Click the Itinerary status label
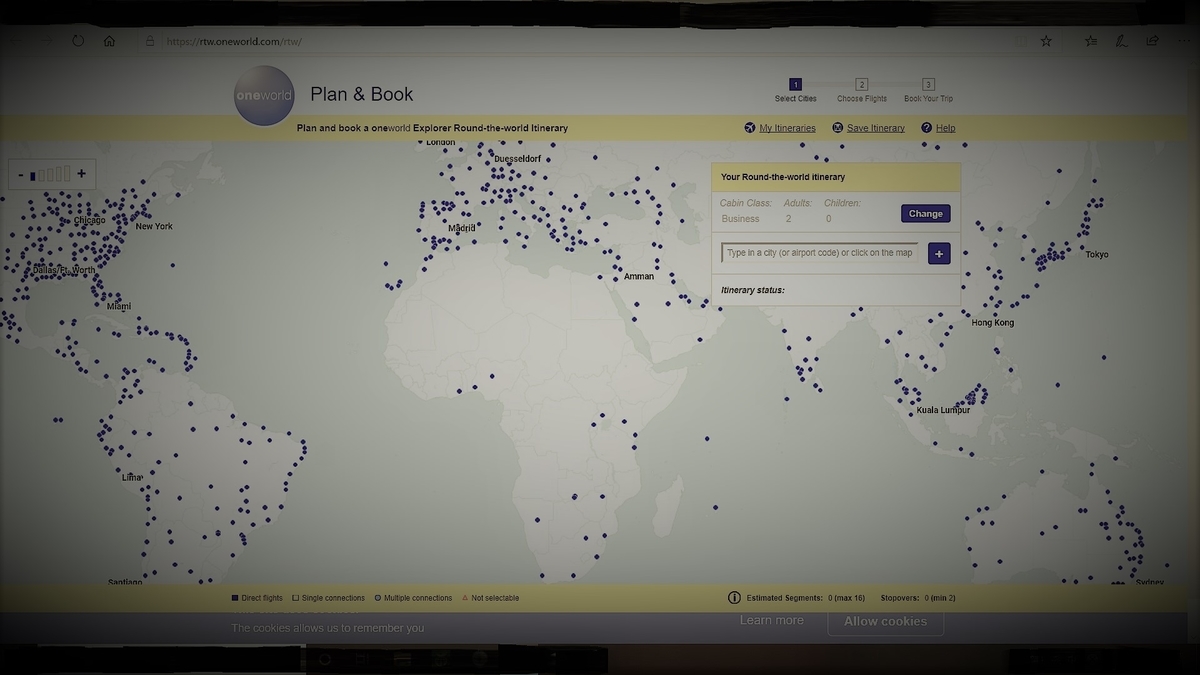The image size is (1200, 675). click(753, 291)
